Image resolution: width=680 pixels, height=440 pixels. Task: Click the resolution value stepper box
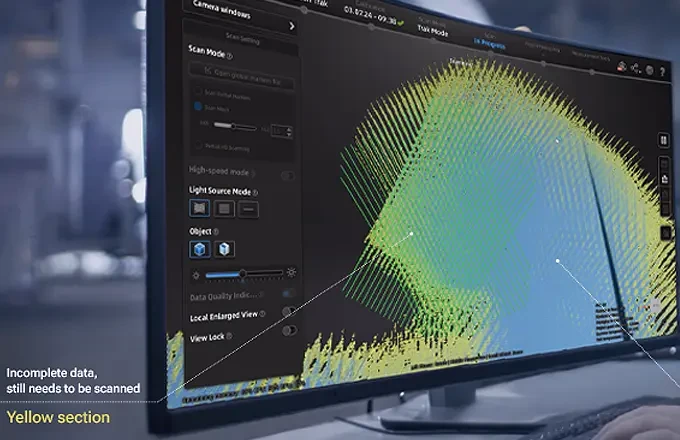[x=281, y=131]
